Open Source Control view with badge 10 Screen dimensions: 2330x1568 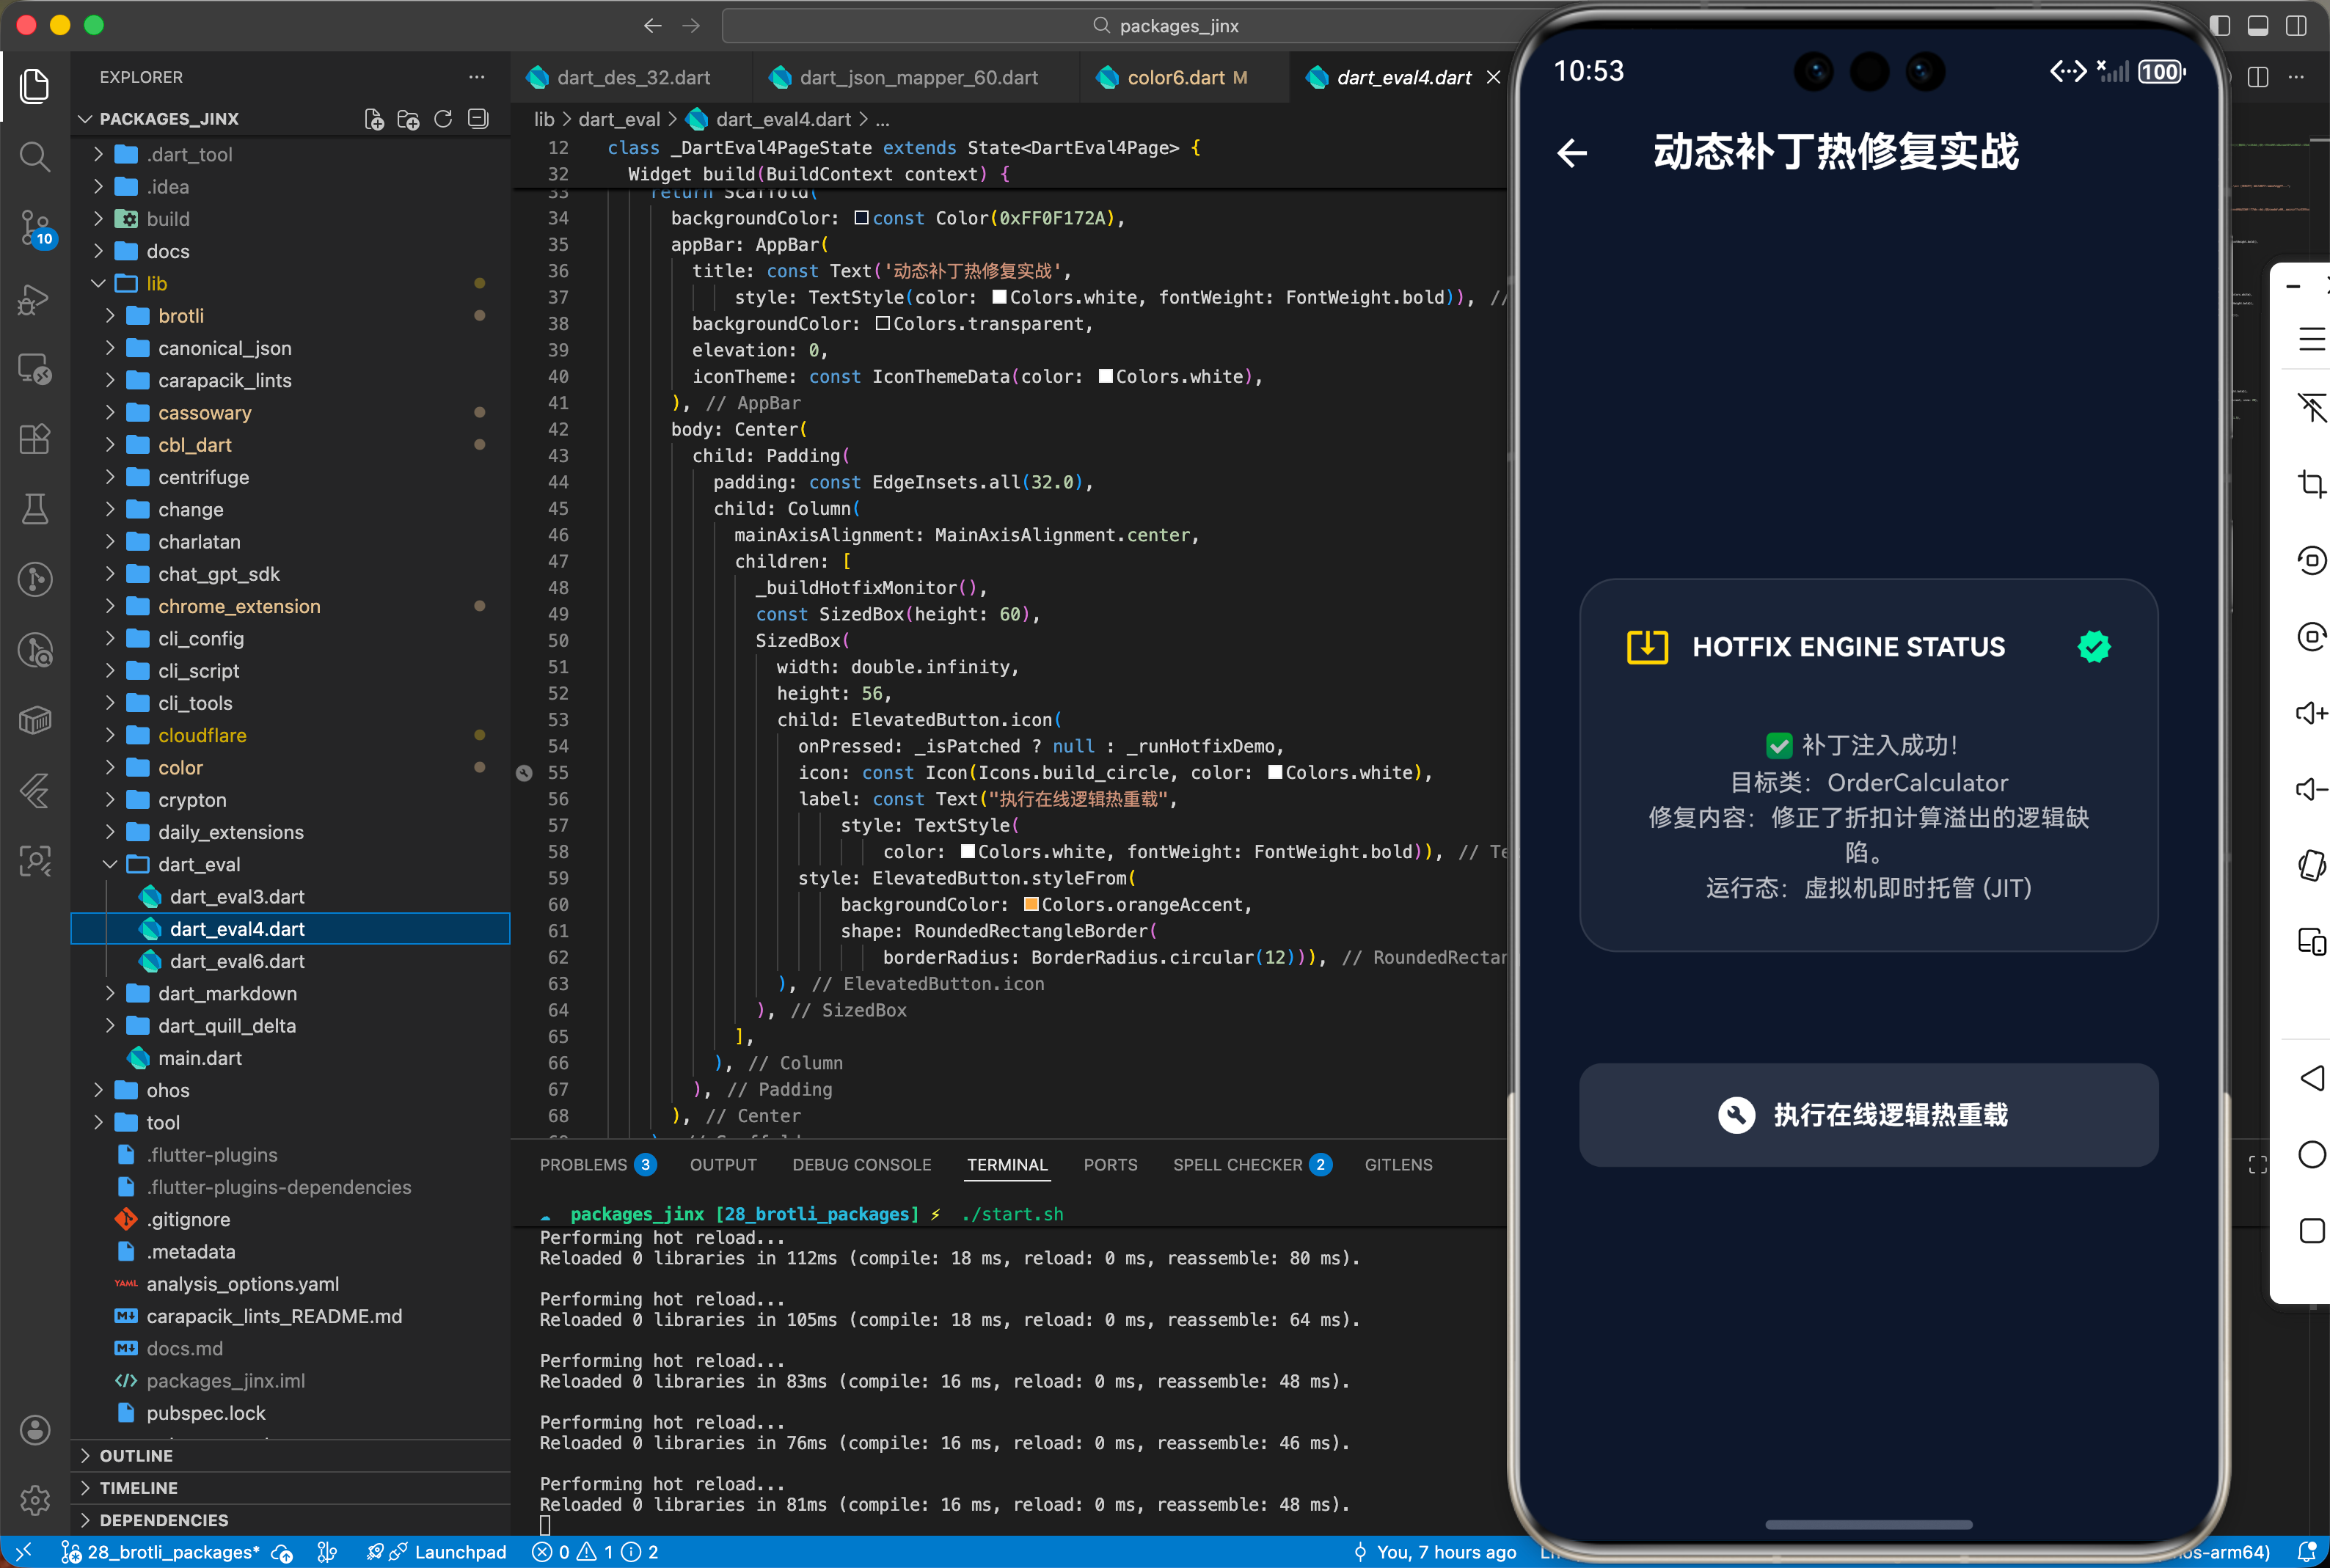pyautogui.click(x=35, y=227)
